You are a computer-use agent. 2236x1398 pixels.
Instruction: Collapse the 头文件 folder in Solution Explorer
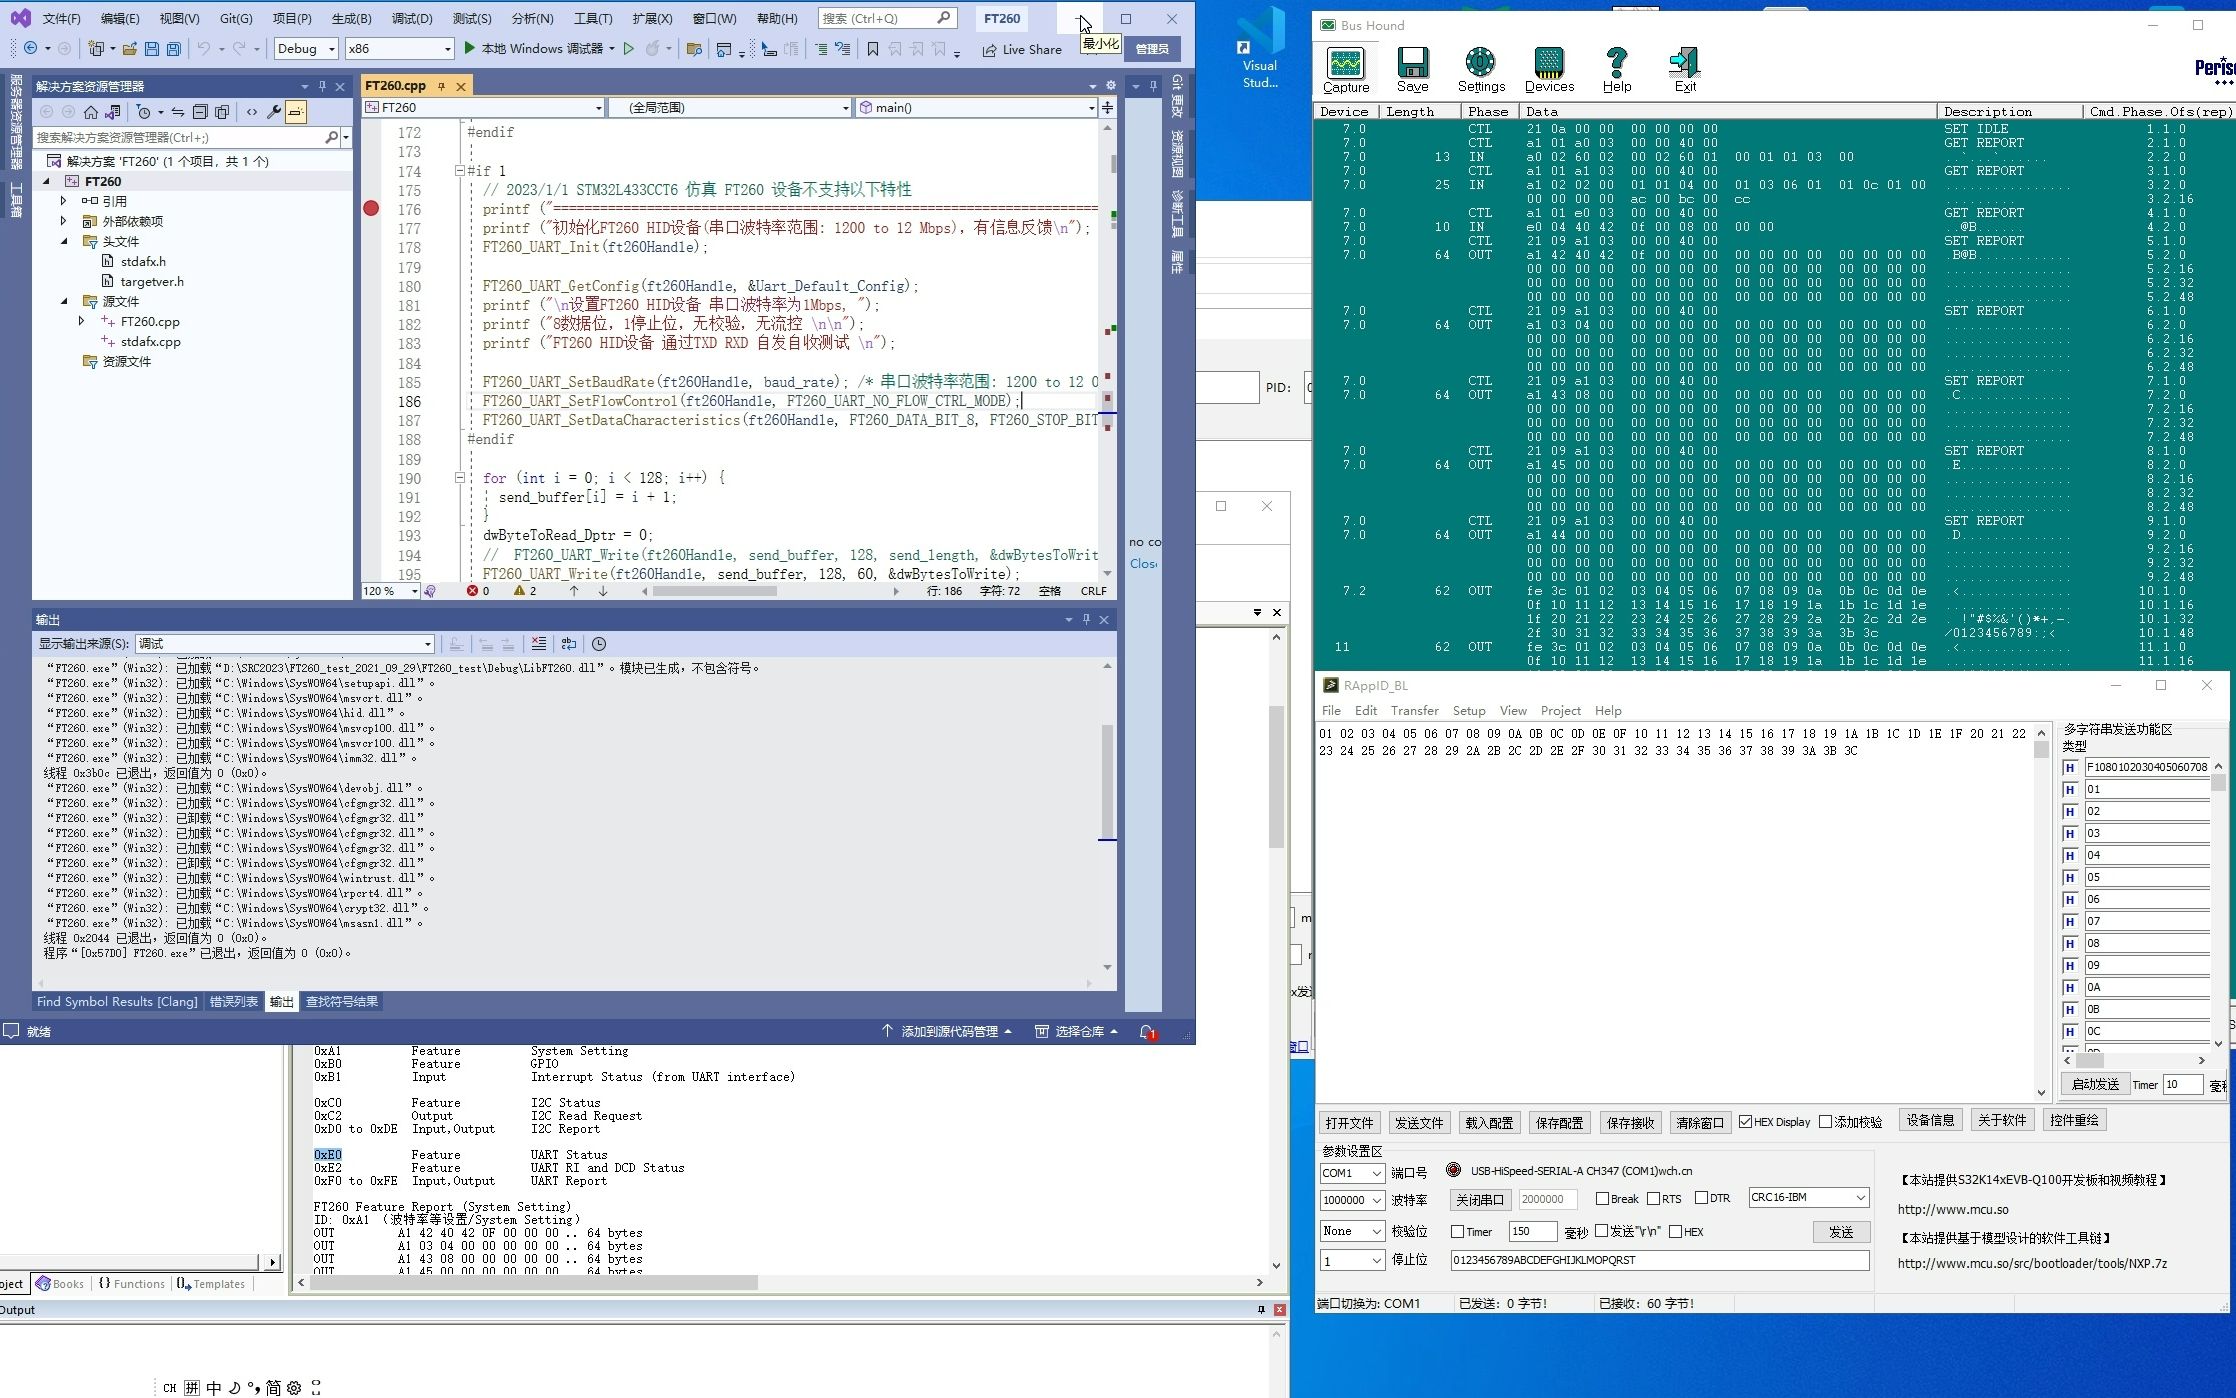(63, 241)
